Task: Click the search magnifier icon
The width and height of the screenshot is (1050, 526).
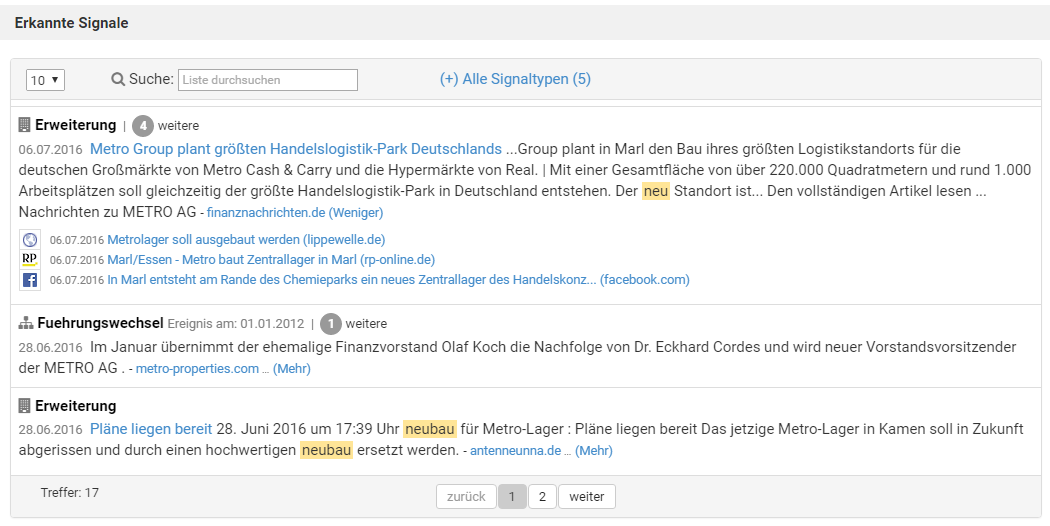Action: (x=118, y=79)
